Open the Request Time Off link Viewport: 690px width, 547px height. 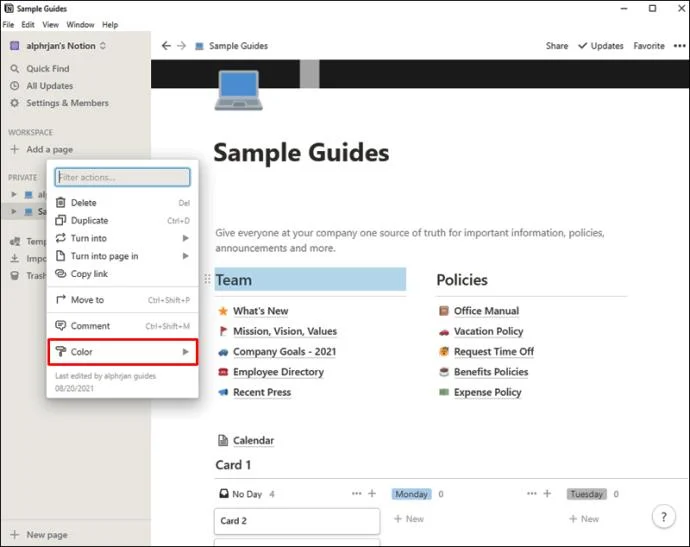(494, 352)
